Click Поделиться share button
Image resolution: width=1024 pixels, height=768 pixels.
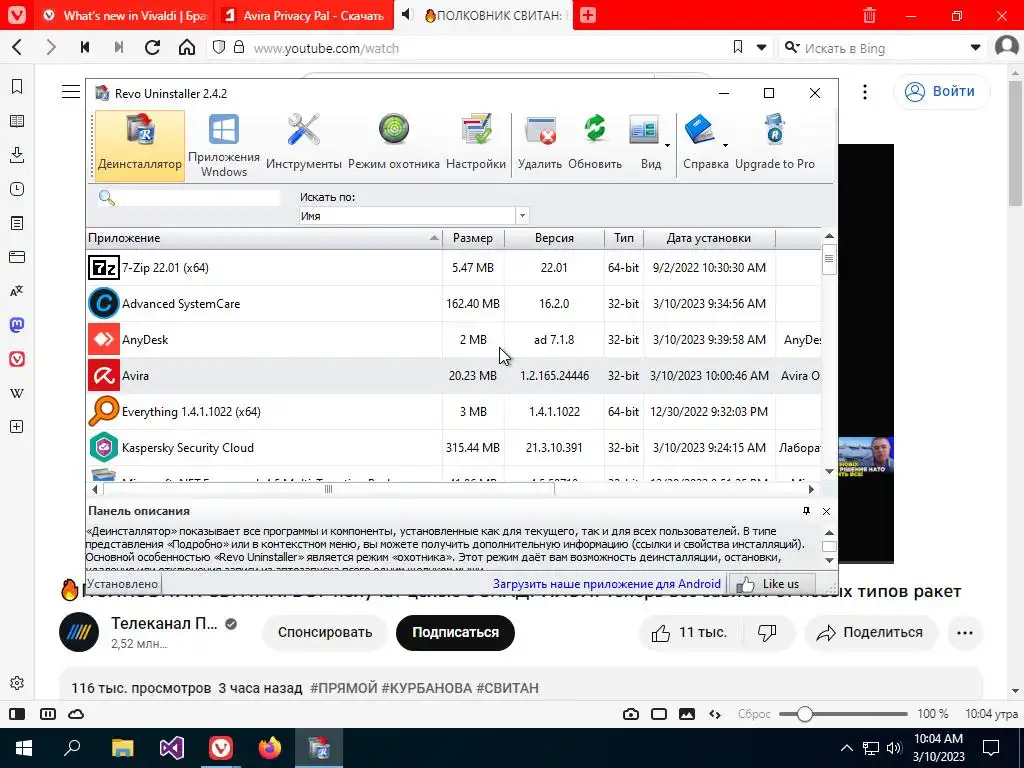871,632
